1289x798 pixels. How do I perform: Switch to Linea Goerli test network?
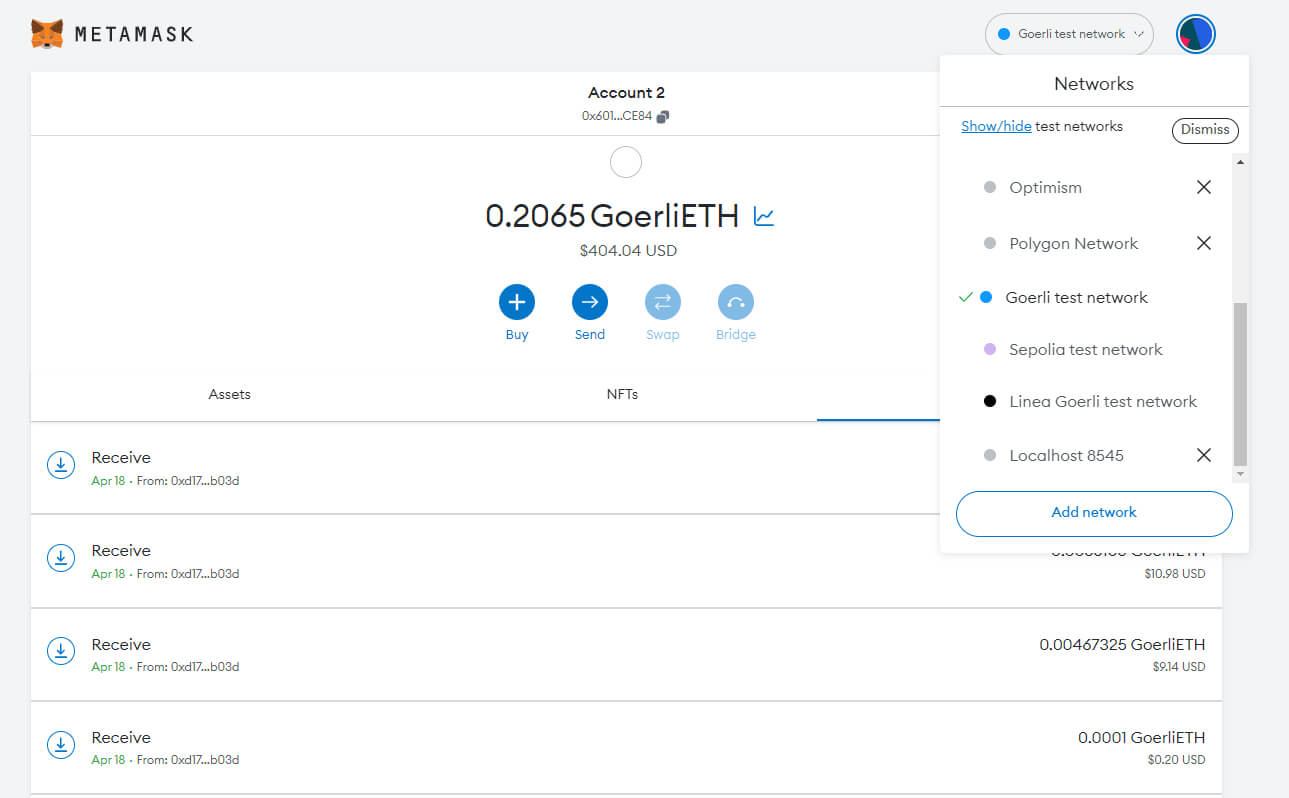[x=1102, y=401]
